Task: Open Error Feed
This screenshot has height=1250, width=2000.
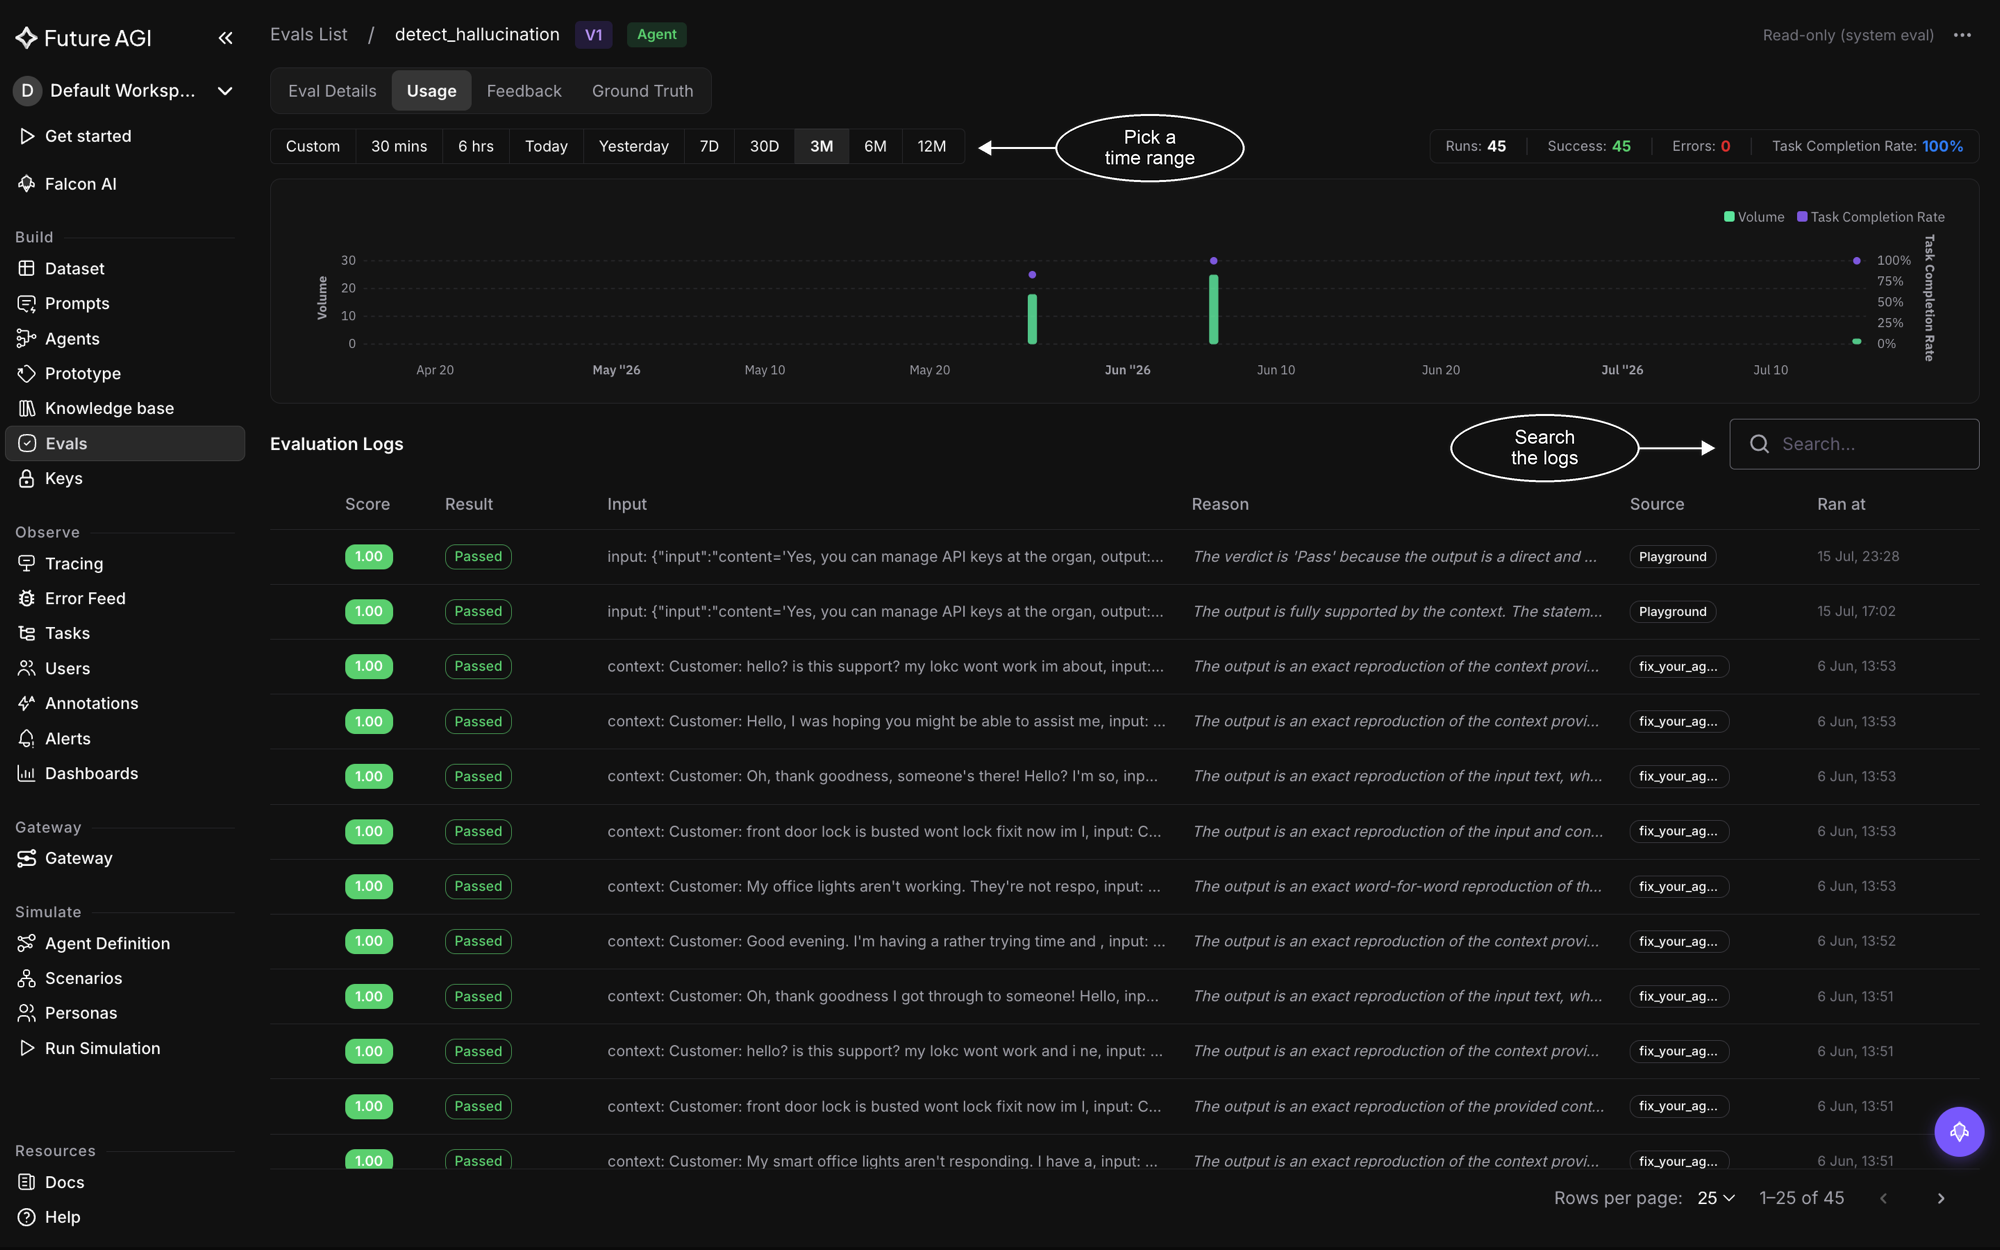Action: [x=125, y=598]
